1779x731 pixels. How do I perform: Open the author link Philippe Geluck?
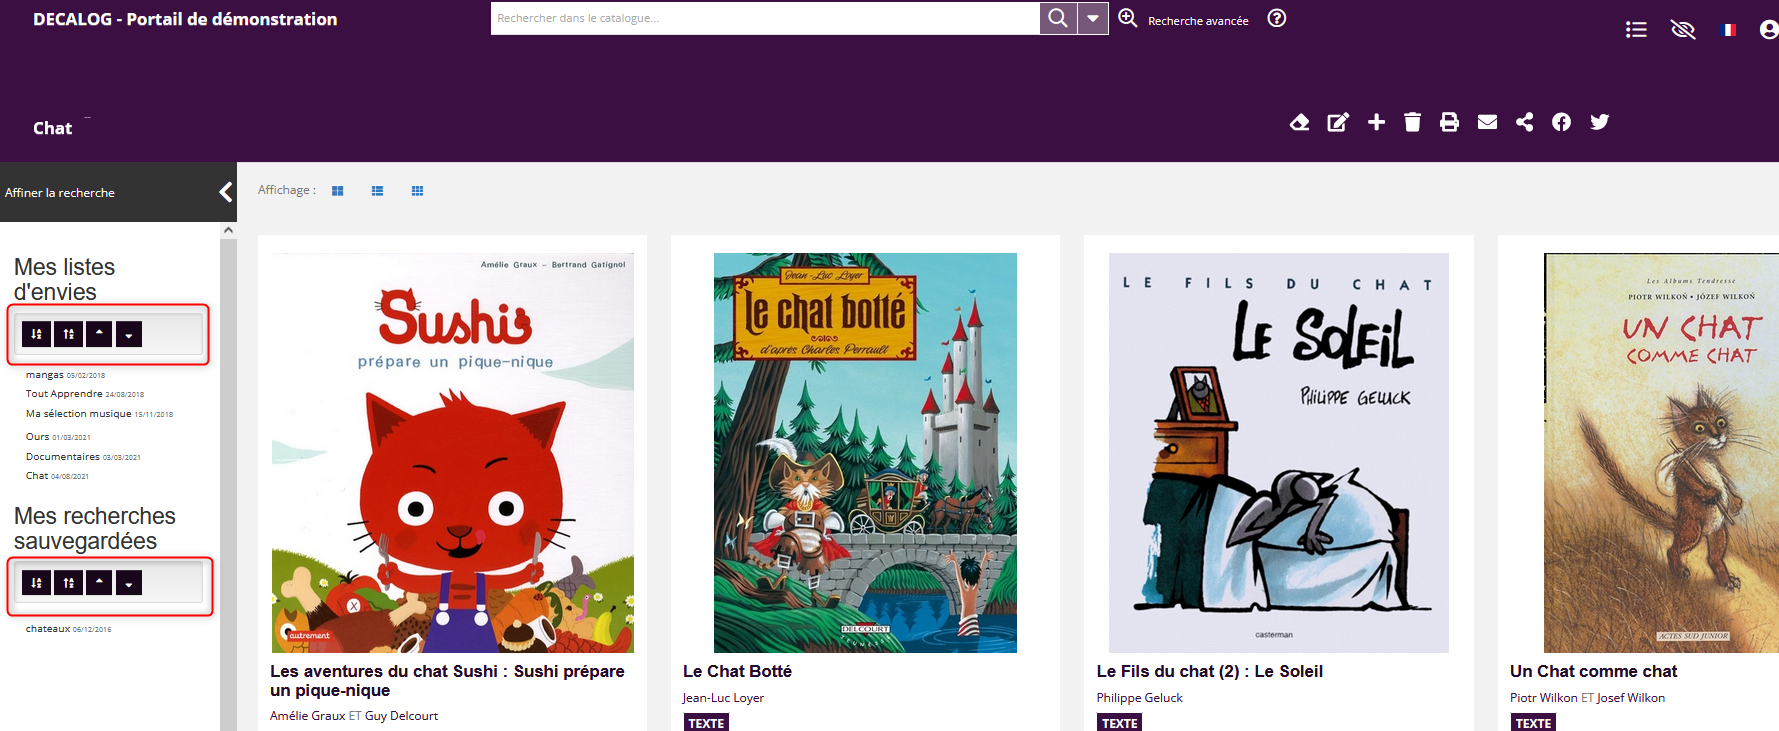click(x=1139, y=698)
